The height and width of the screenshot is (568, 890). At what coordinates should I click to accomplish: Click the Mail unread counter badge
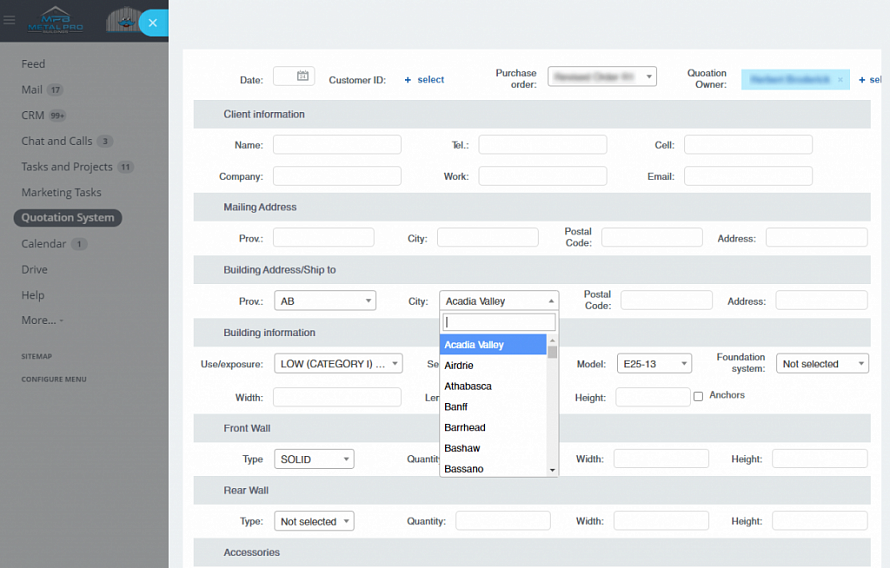(x=55, y=90)
